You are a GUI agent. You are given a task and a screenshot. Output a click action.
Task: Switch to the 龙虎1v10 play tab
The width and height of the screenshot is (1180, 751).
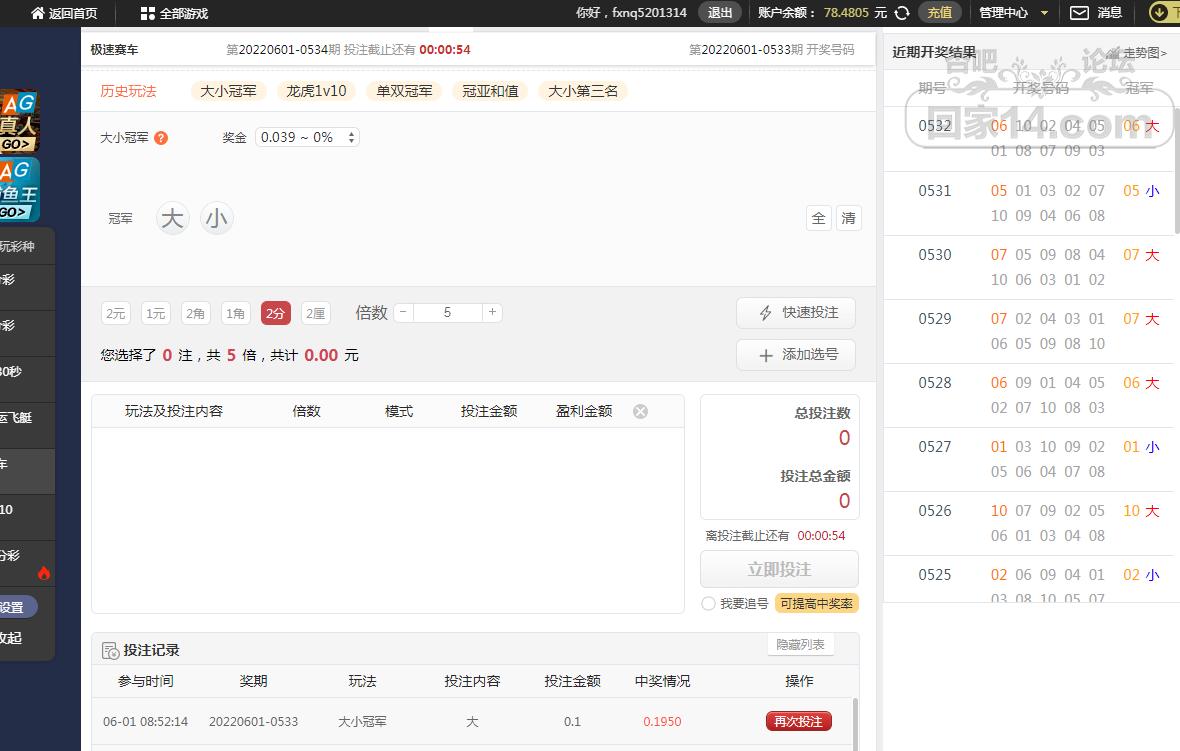(316, 91)
